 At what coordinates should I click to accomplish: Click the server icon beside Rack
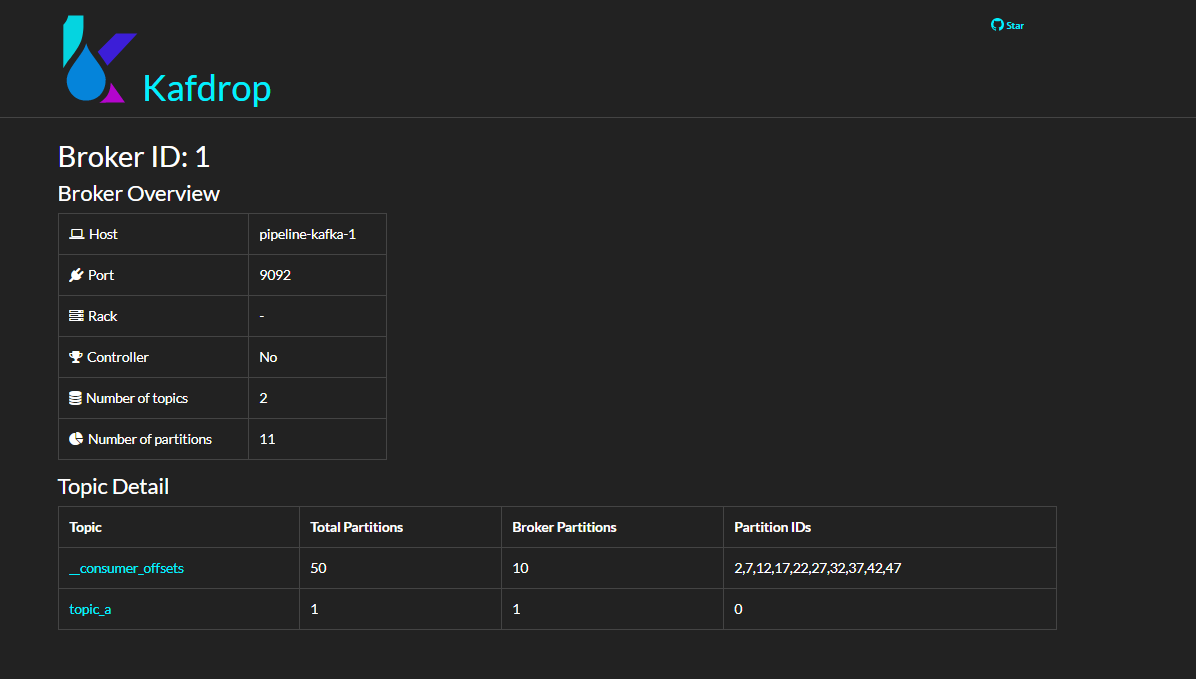76,316
